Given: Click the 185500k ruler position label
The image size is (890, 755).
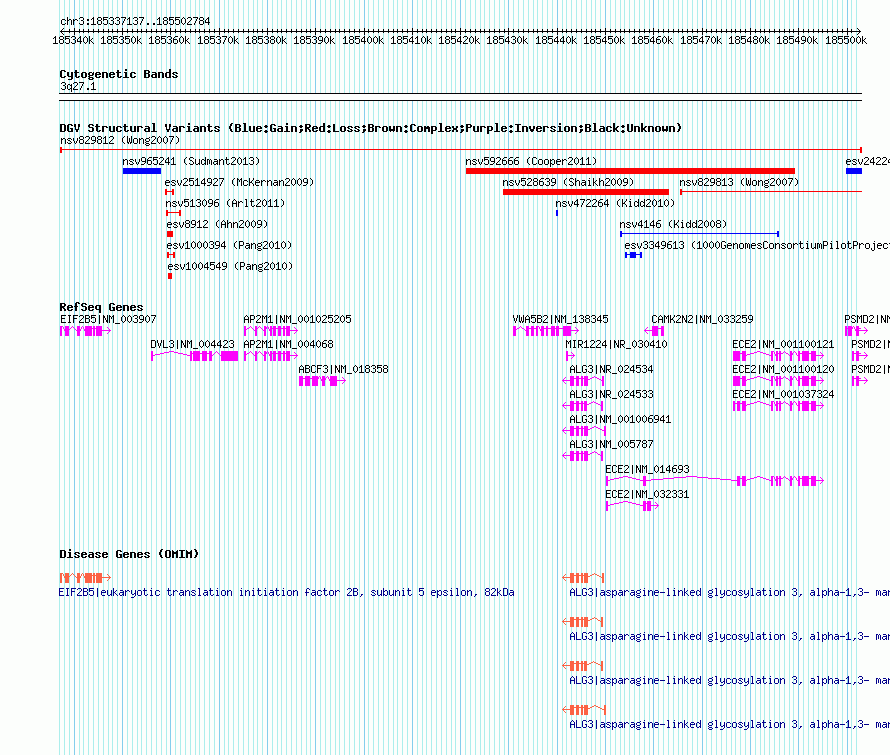Looking at the screenshot, I should click(x=846, y=40).
